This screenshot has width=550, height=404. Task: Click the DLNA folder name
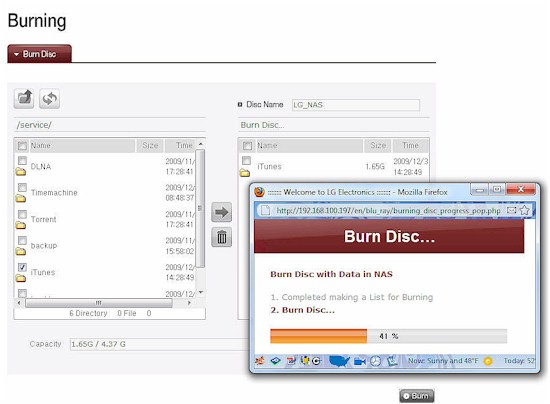41,167
